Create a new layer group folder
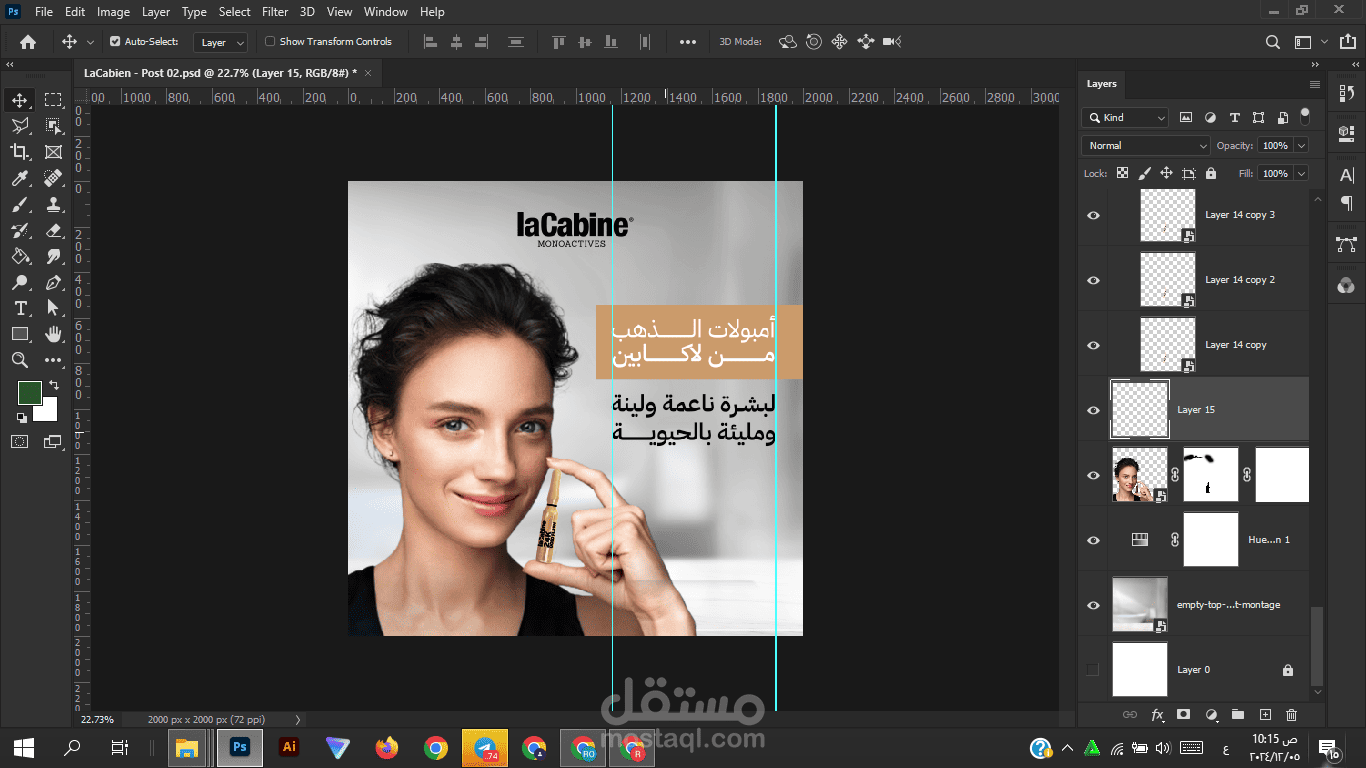The image size is (1366, 768). (x=1237, y=714)
